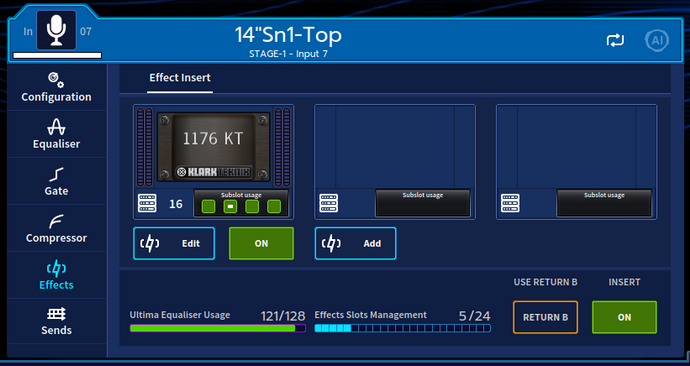This screenshot has width=690, height=366.
Task: Open the Equaliser section
Action: [56, 134]
